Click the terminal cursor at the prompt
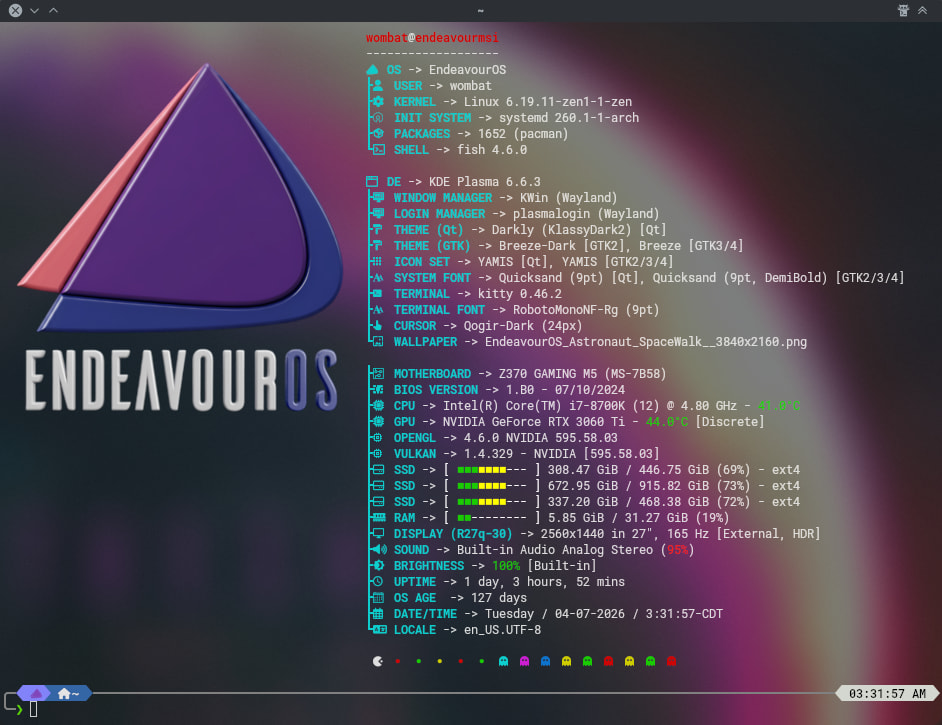Viewport: 942px width, 725px height. (33, 709)
